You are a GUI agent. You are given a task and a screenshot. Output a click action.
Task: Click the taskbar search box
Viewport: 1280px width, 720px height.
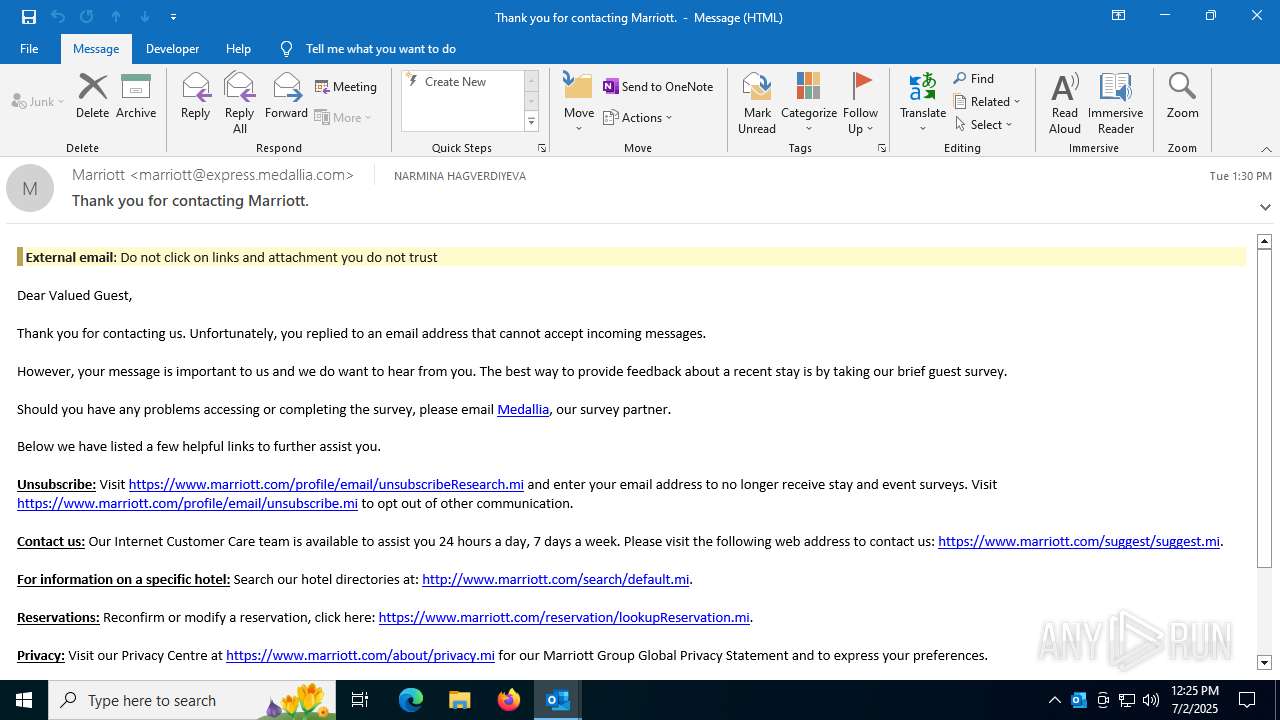pyautogui.click(x=192, y=700)
